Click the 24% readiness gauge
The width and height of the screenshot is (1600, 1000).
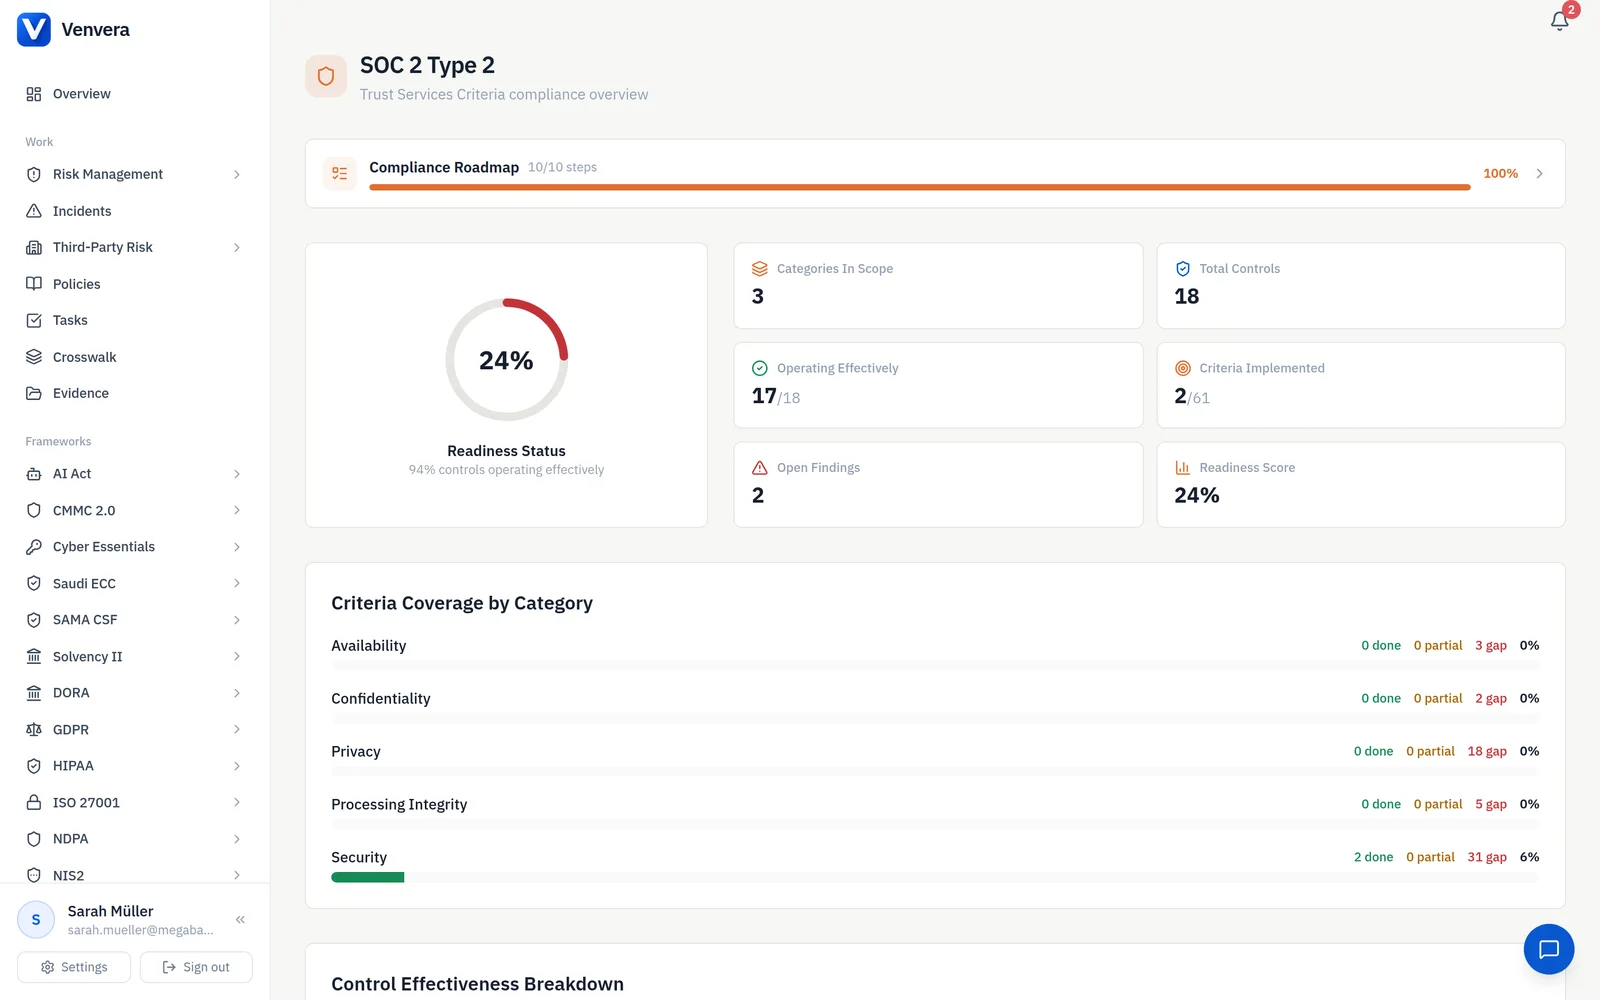(506, 360)
